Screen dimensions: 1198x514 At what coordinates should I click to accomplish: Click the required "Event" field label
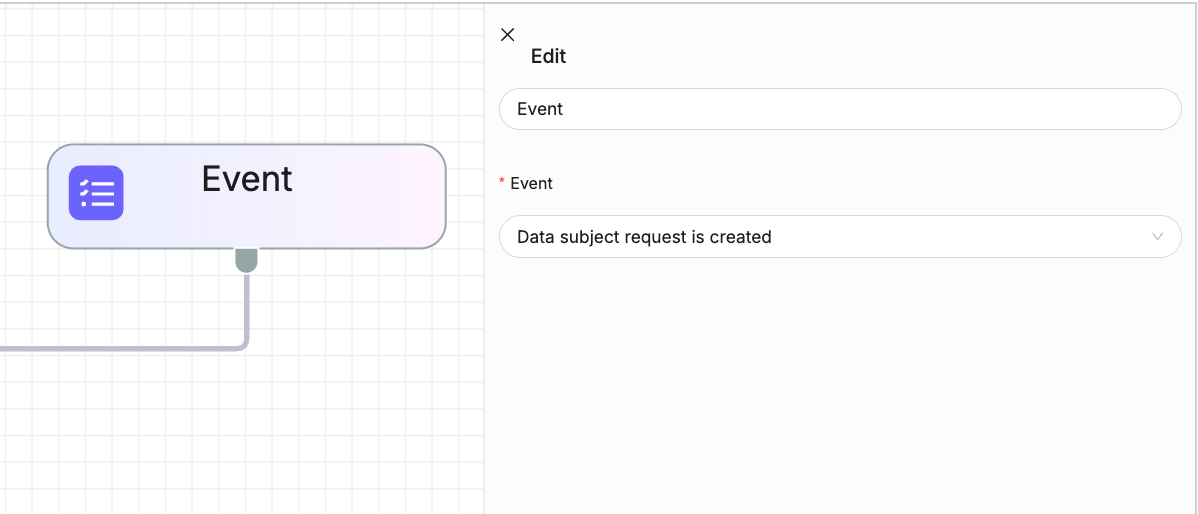pyautogui.click(x=532, y=183)
